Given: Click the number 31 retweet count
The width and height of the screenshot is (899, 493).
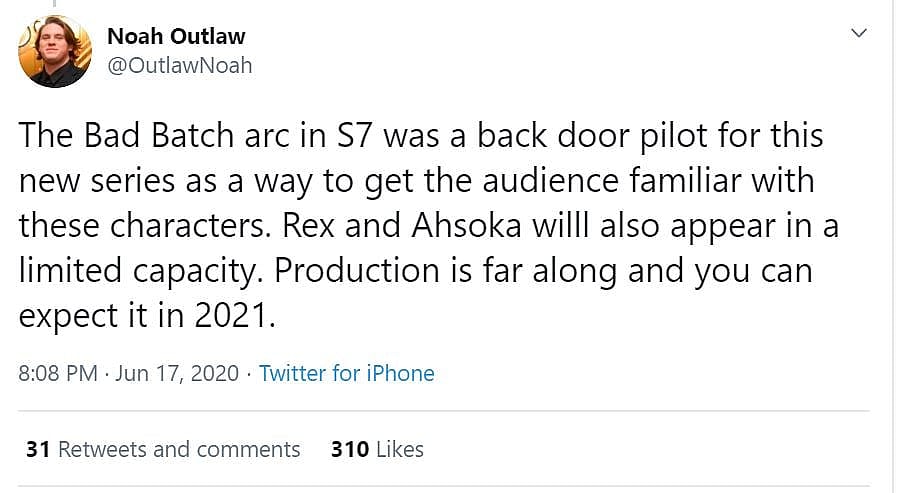Looking at the screenshot, I should (38, 449).
